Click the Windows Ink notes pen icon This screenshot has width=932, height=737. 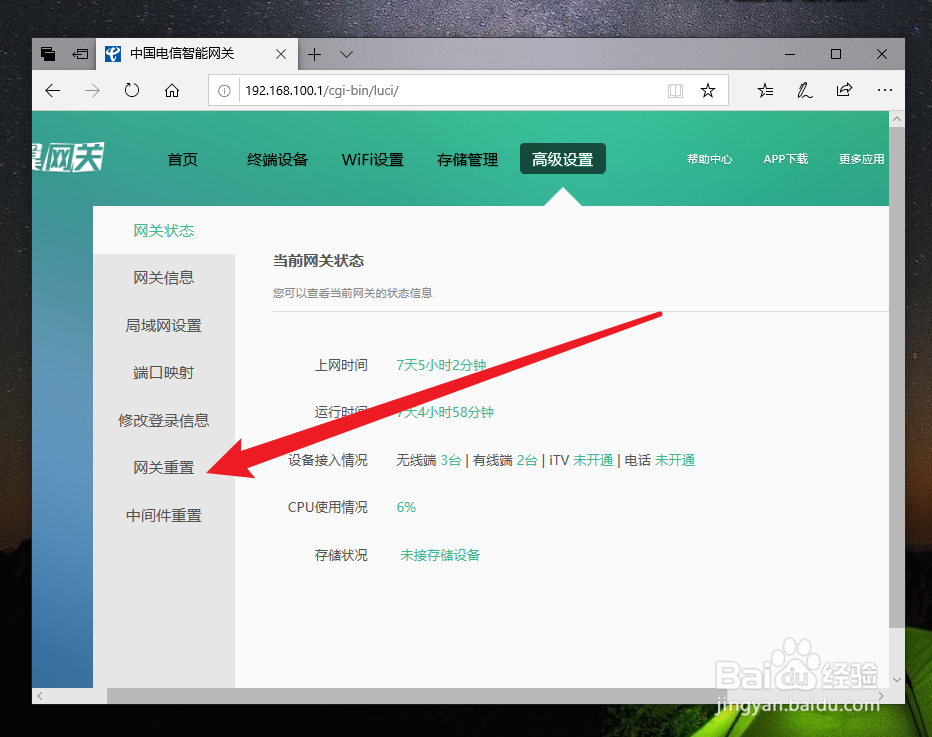click(x=804, y=90)
